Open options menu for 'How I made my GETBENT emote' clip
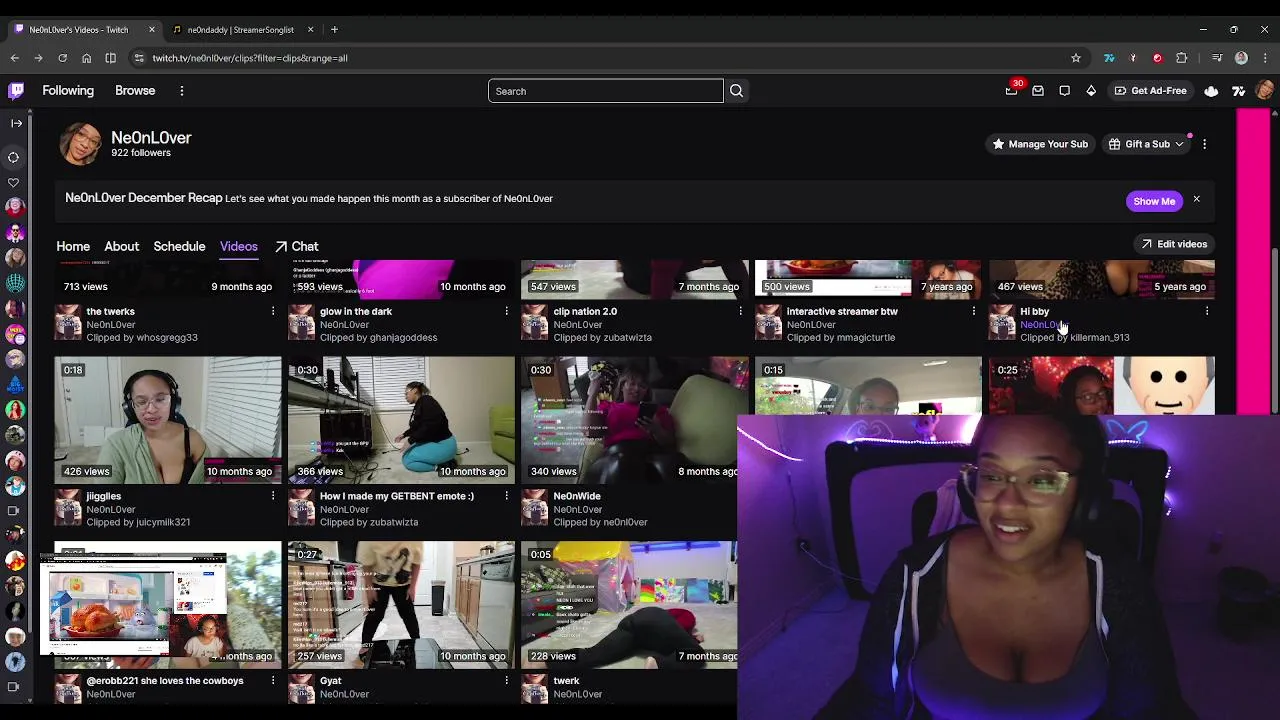1280x720 pixels. point(506,496)
